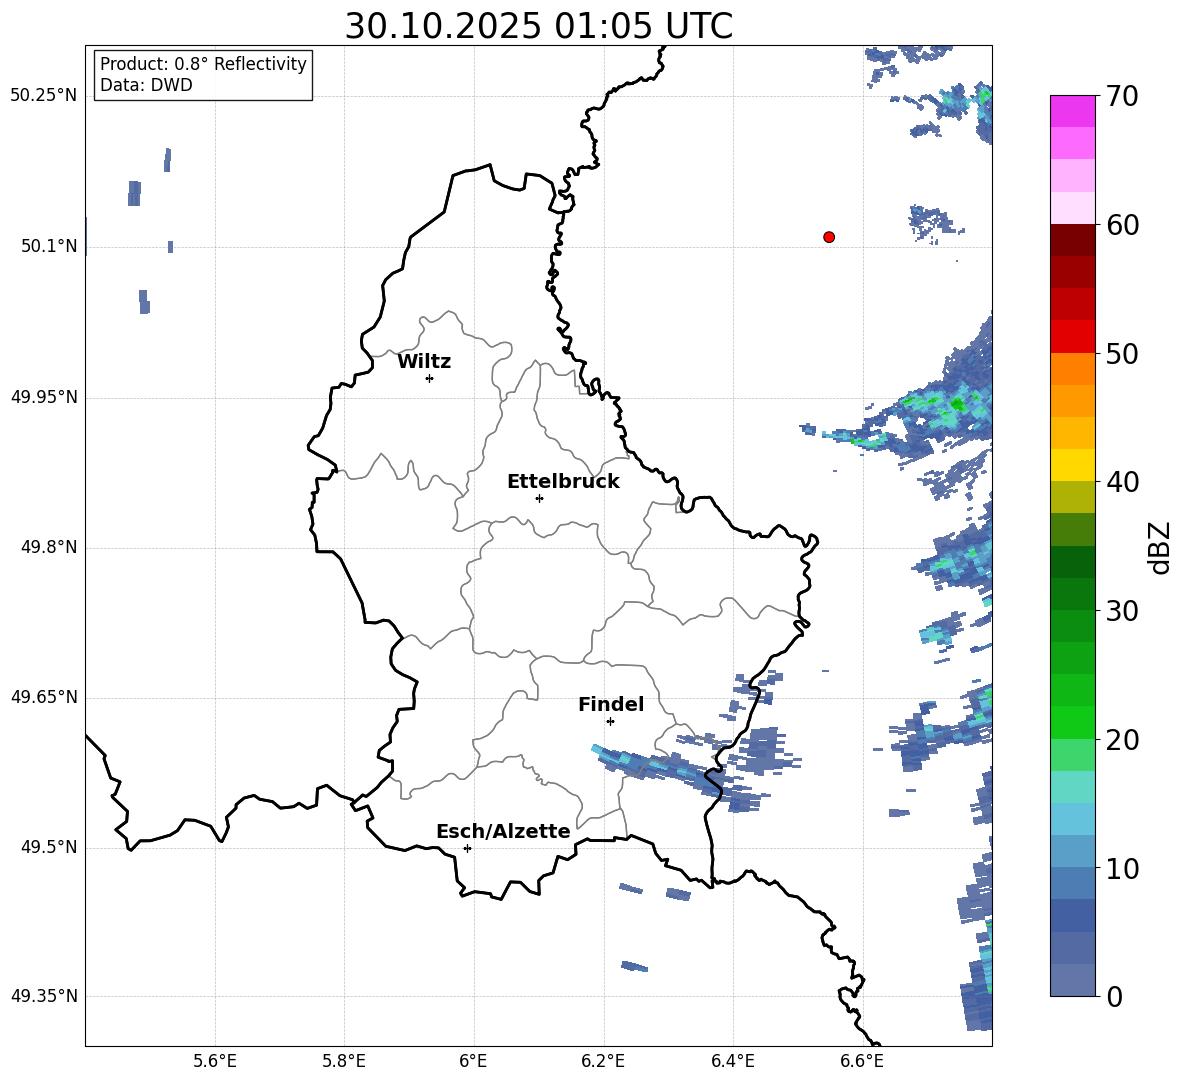Click the green radar echo cluster near 49.95°N
Screen dimensions: 1184x1081
[948, 404]
